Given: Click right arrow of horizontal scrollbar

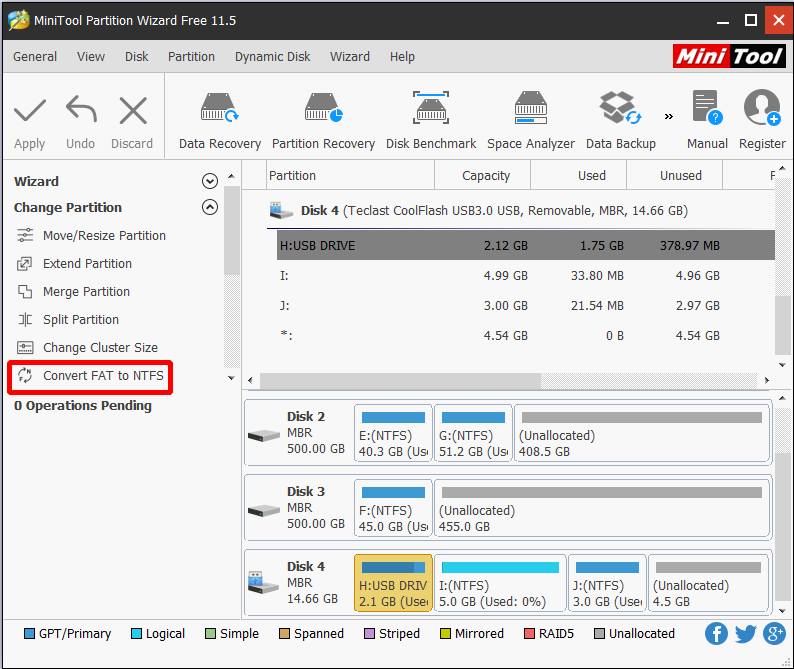Looking at the screenshot, I should pyautogui.click(x=767, y=380).
